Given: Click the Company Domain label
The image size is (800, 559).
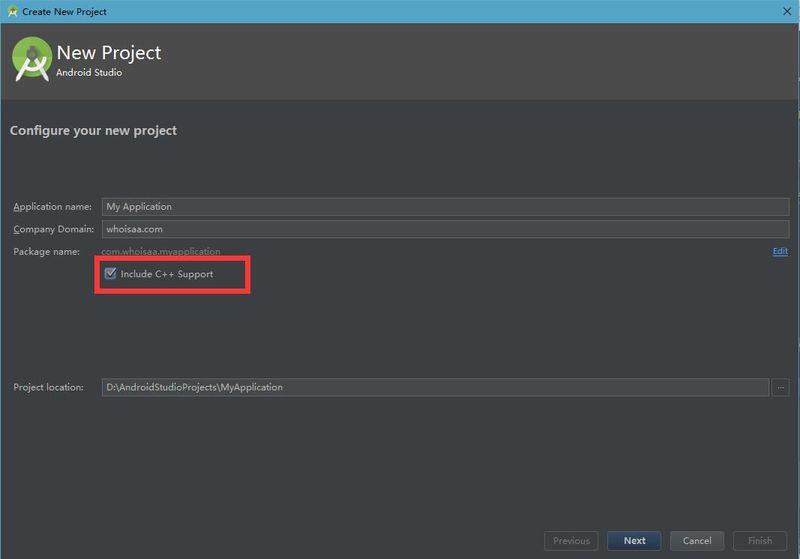Looking at the screenshot, I should [52, 229].
